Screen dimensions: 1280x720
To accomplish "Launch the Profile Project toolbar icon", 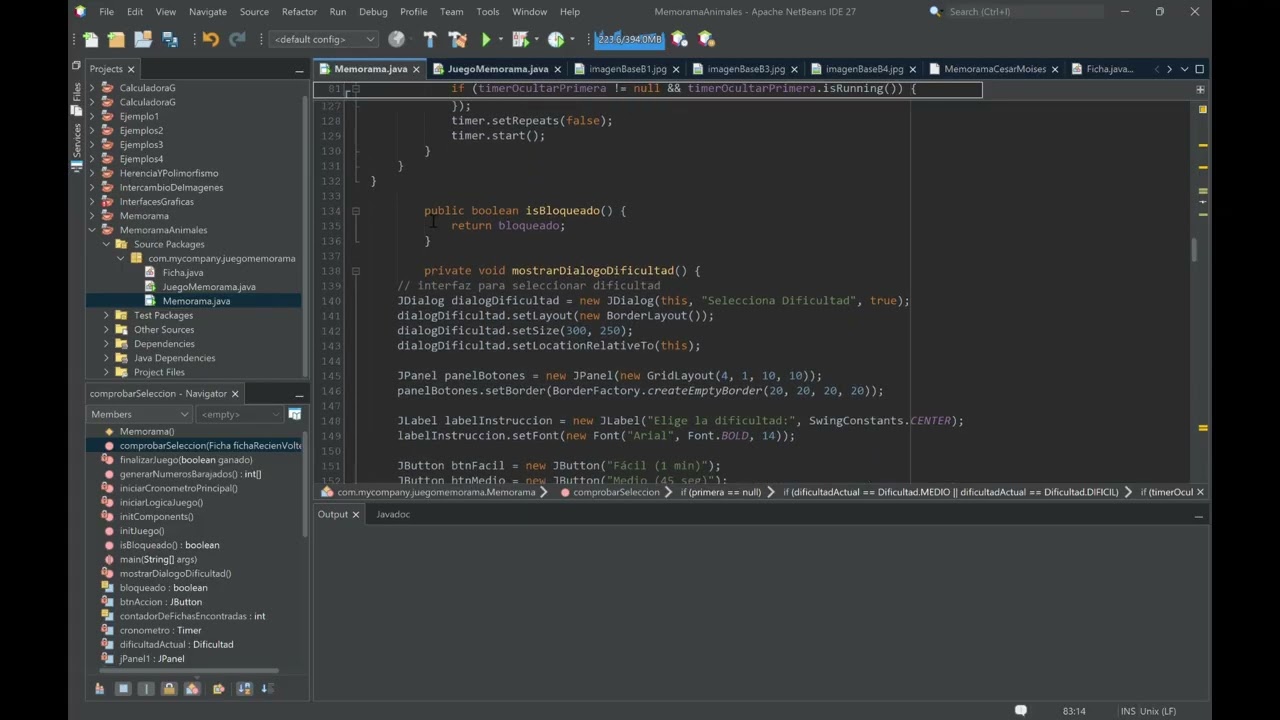I will pos(556,39).
